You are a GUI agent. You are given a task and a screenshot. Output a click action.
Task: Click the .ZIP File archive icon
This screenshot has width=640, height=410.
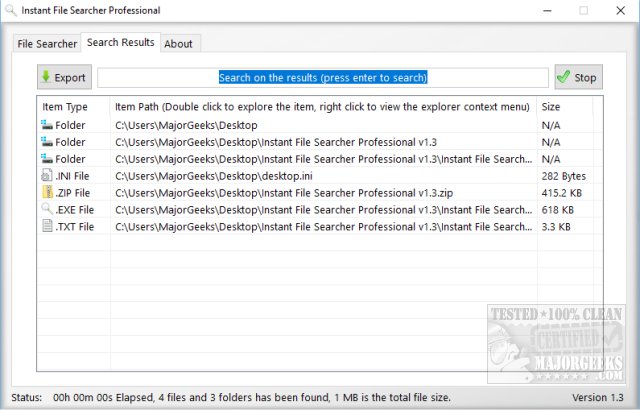point(47,192)
